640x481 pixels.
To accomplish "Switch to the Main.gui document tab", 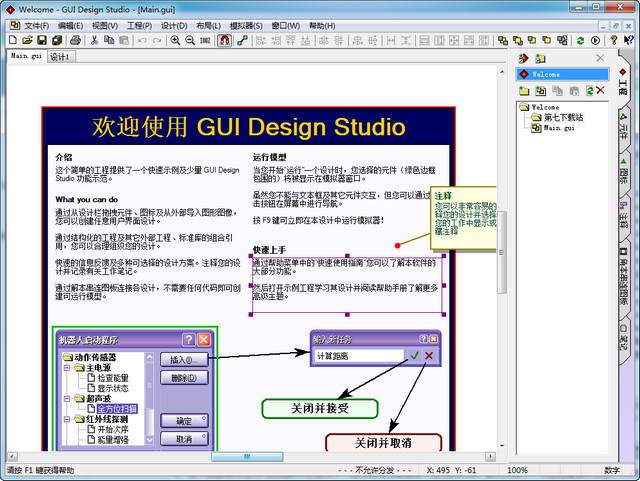I will 26,56.
